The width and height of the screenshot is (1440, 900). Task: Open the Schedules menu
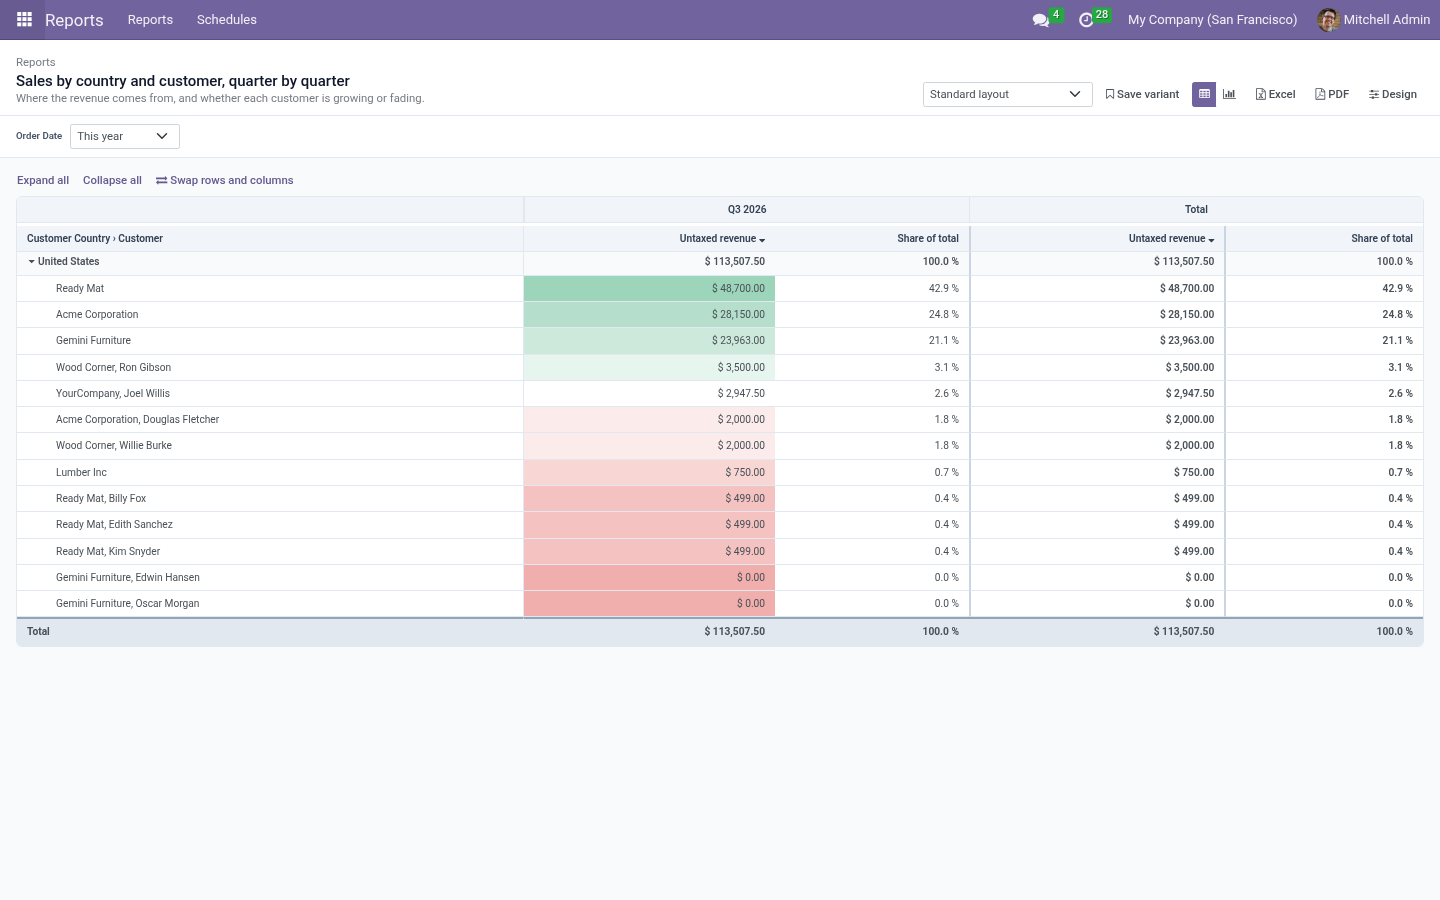tap(227, 20)
